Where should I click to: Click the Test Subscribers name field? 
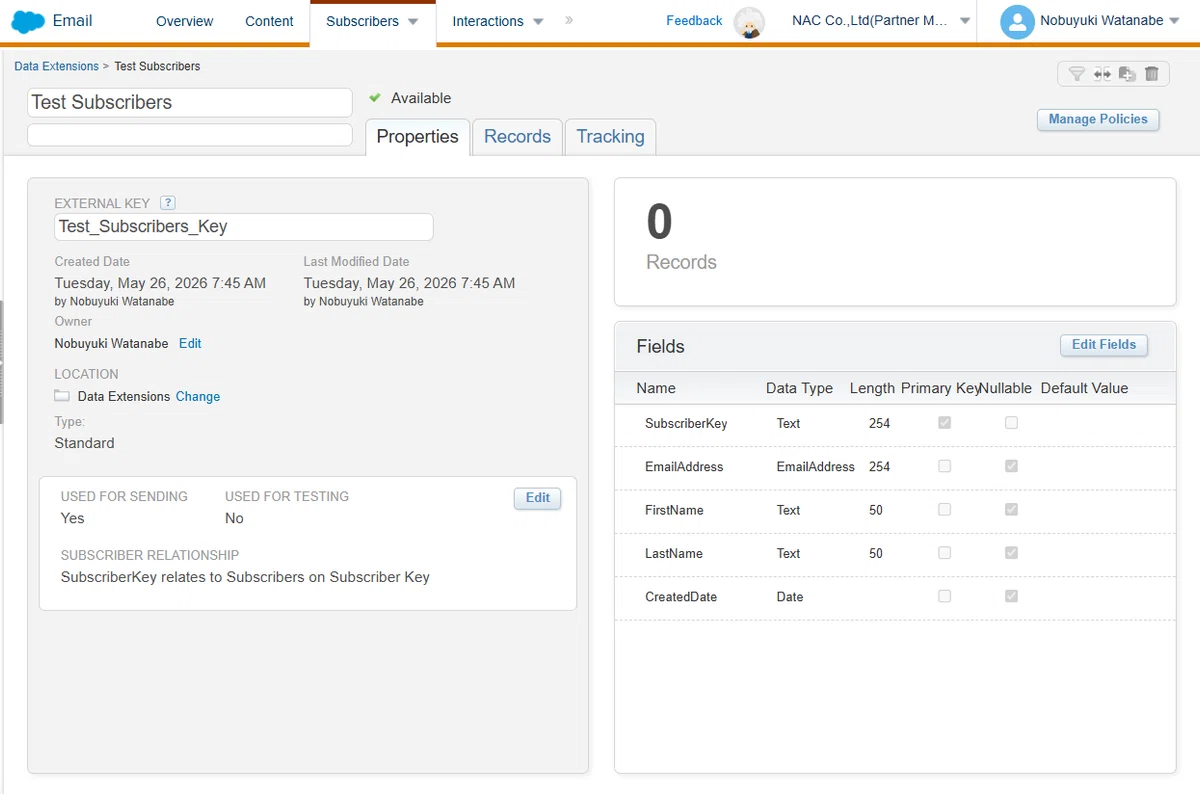190,102
